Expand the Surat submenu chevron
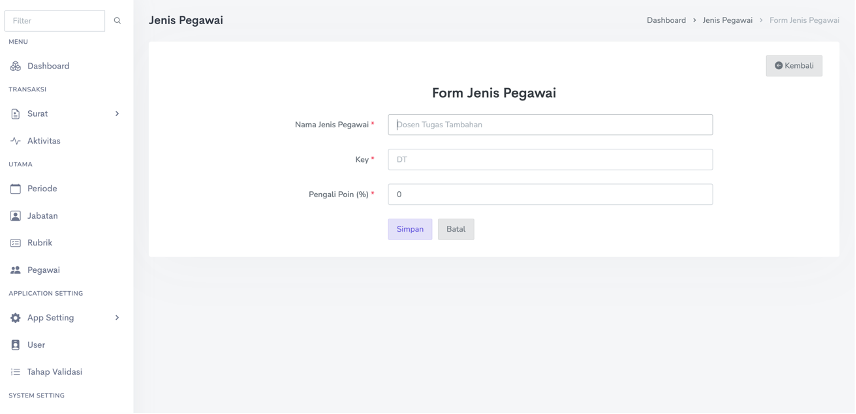 117,114
